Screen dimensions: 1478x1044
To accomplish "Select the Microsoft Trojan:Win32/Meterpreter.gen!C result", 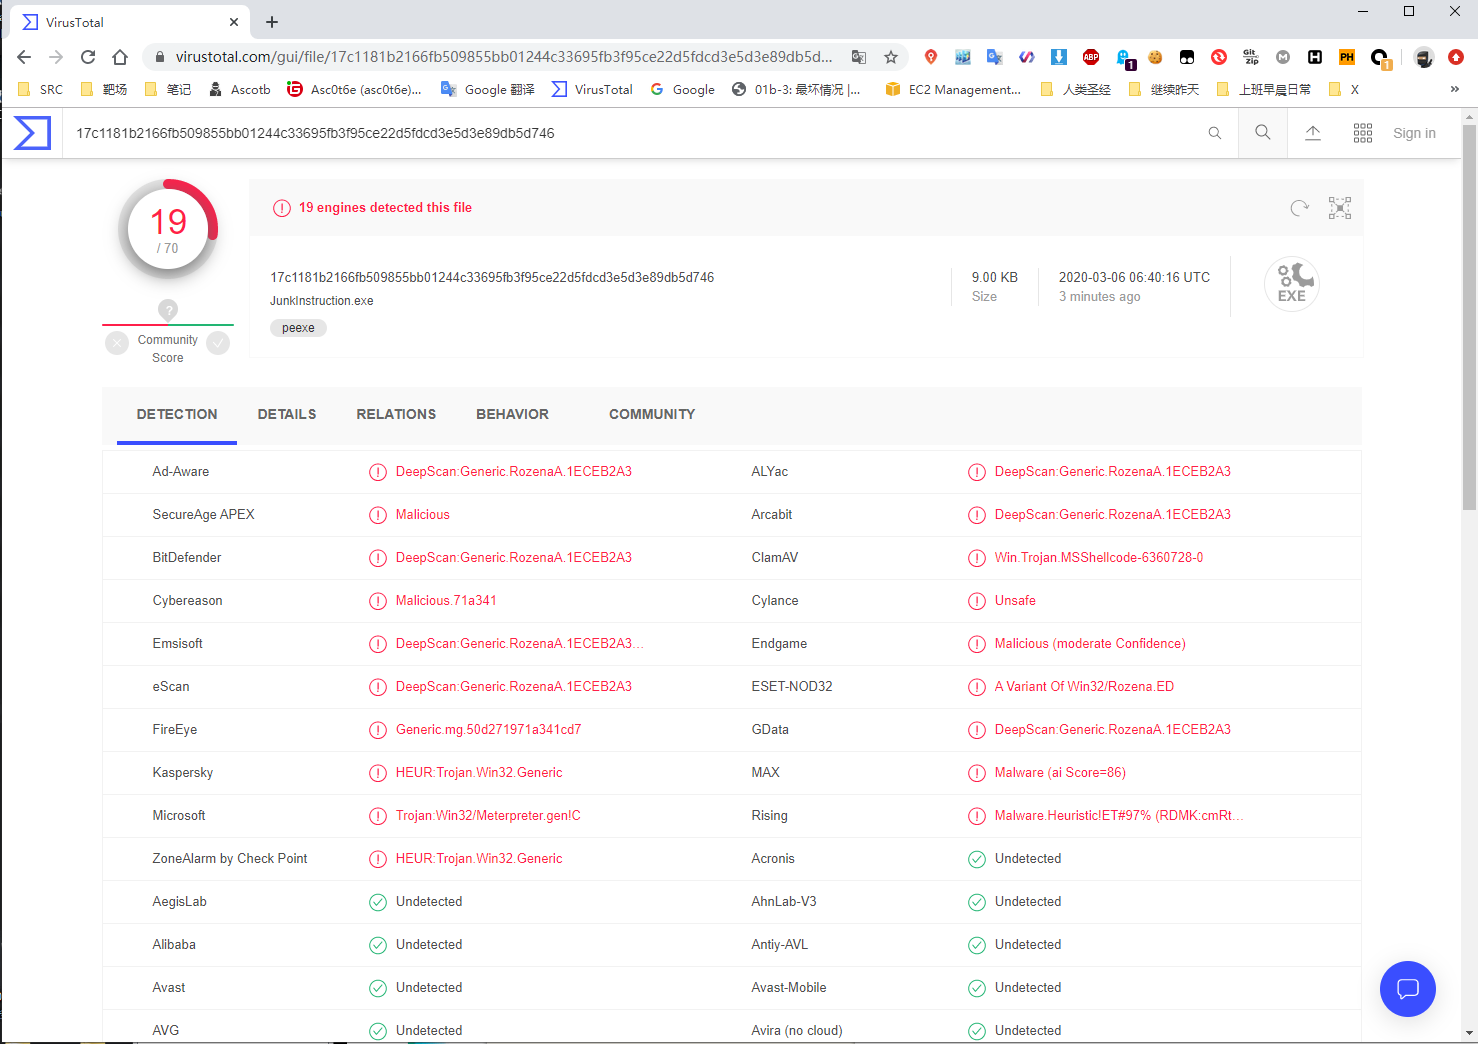I will point(488,816).
